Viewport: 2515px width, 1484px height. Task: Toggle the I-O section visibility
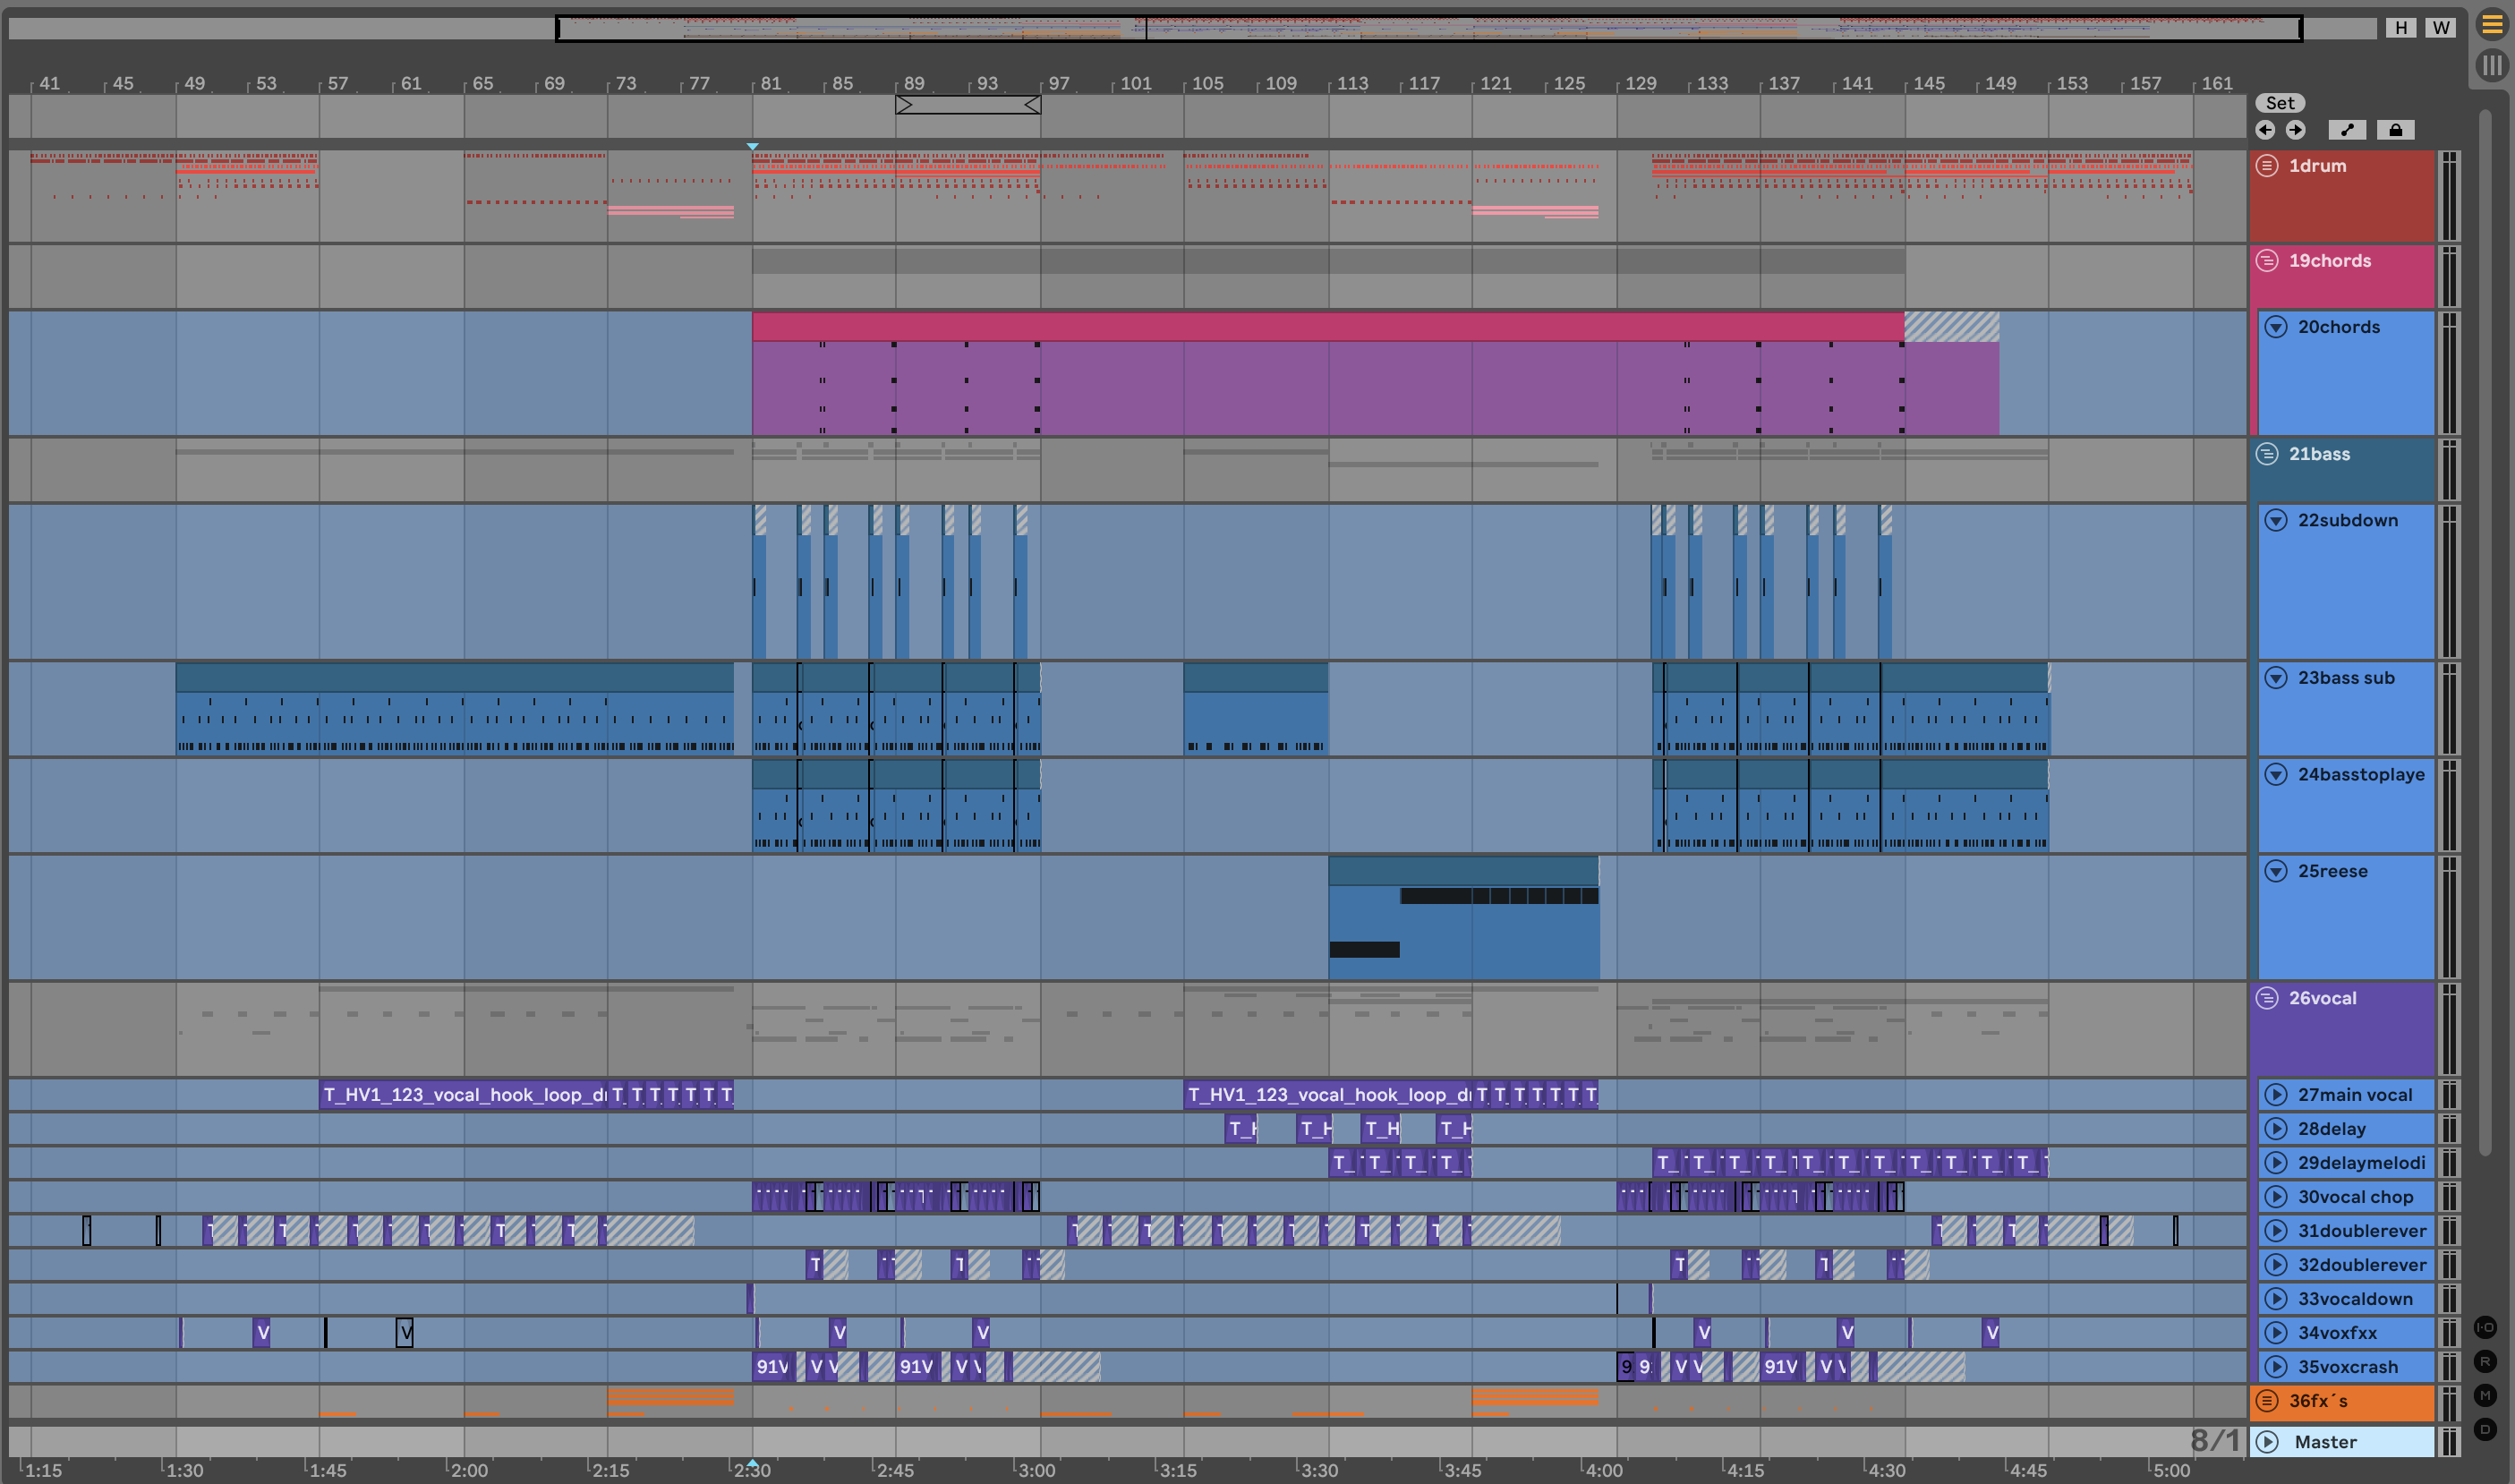2485,1328
